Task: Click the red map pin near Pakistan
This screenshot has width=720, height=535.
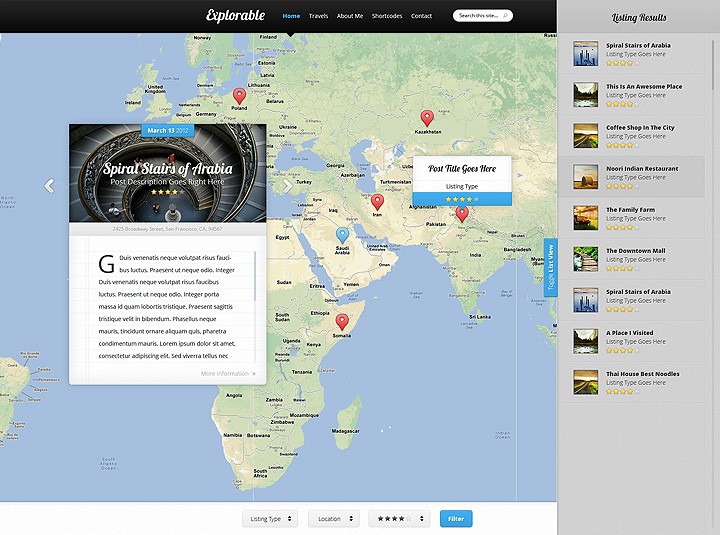Action: (462, 214)
